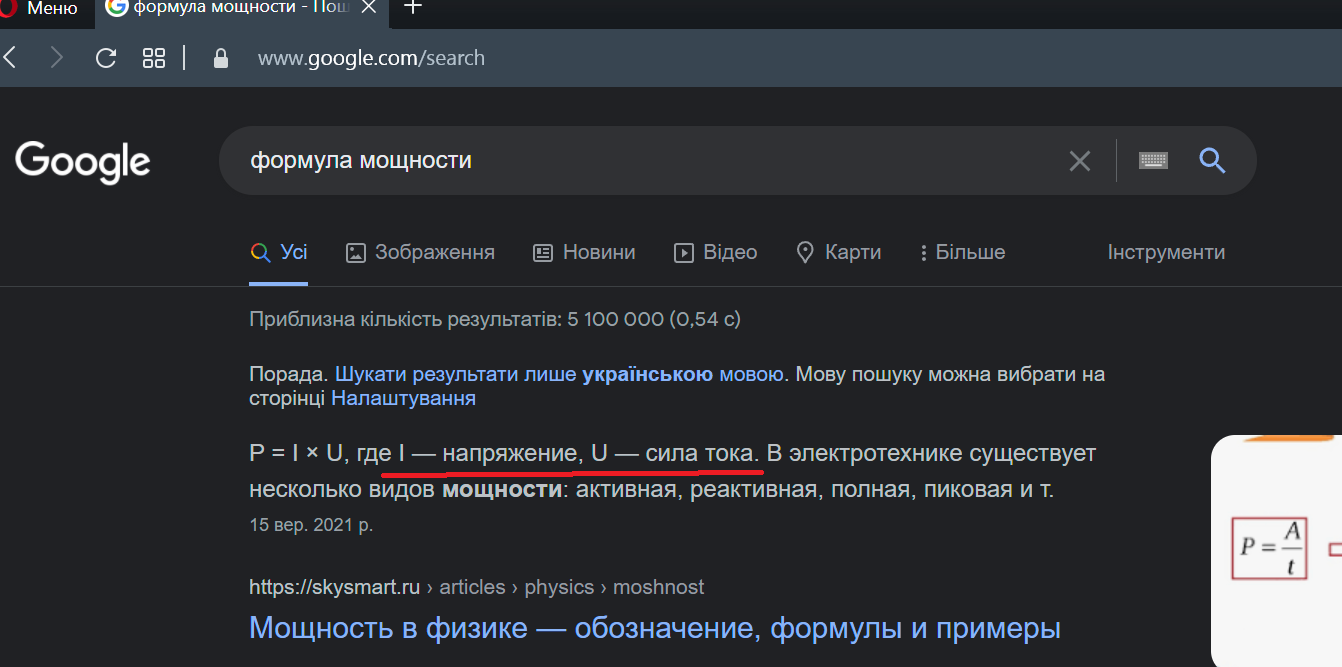This screenshot has width=1342, height=667.
Task: Open a new browser tab with plus
Action: 411,9
